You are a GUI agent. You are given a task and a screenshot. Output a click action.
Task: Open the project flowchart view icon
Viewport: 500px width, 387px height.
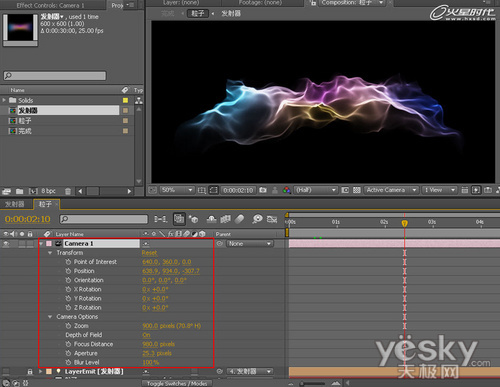point(139,100)
